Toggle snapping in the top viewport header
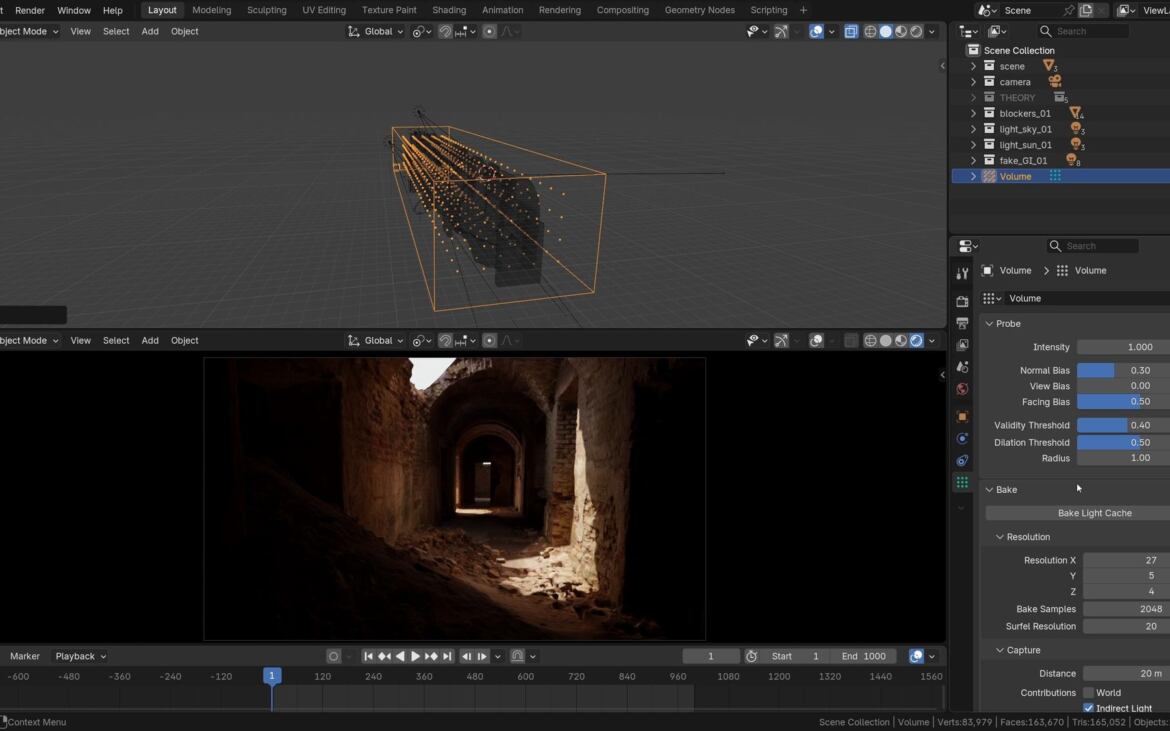The image size is (1170, 731). pos(445,31)
